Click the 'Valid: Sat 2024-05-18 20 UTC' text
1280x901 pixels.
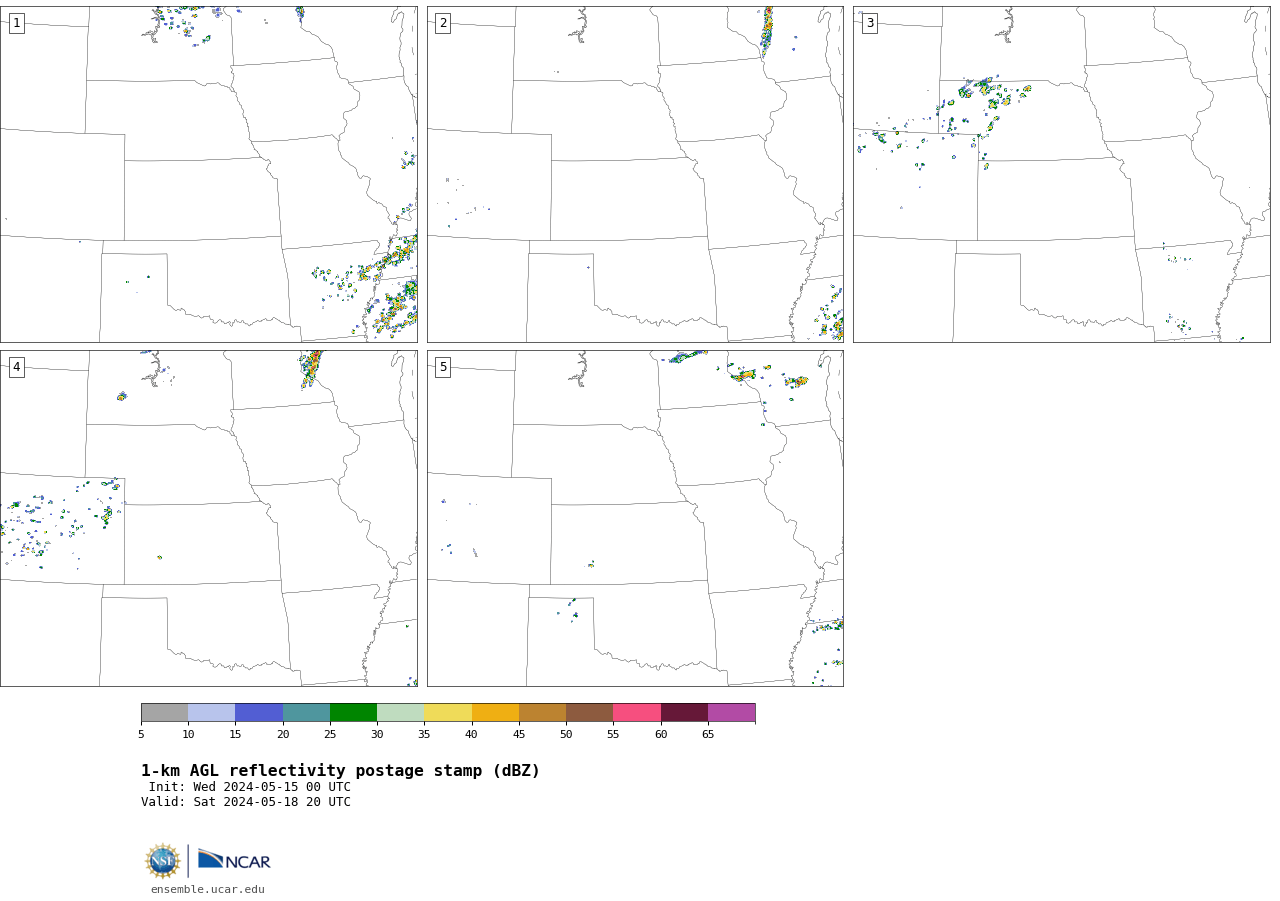(x=246, y=802)
